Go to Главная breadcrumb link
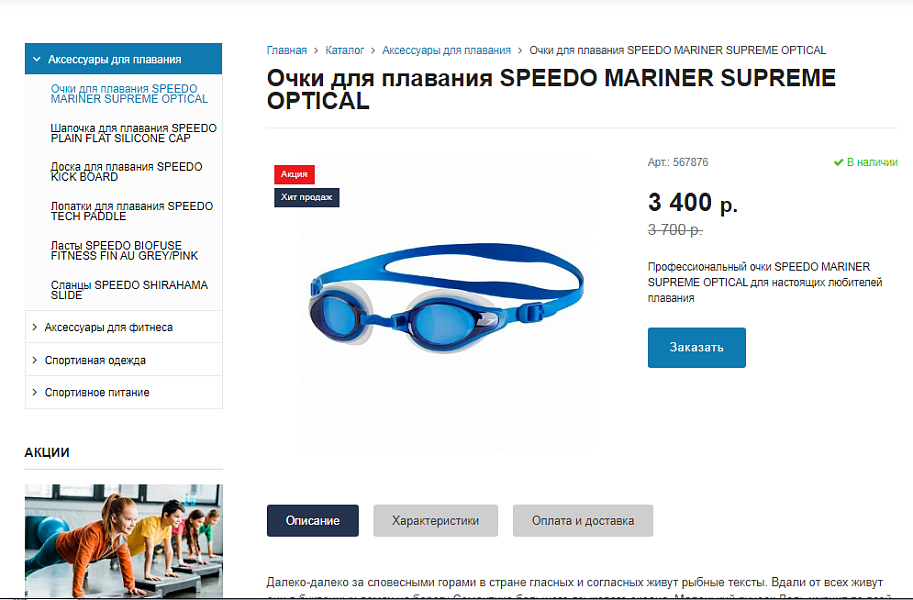The height and width of the screenshot is (600, 913). pos(286,51)
